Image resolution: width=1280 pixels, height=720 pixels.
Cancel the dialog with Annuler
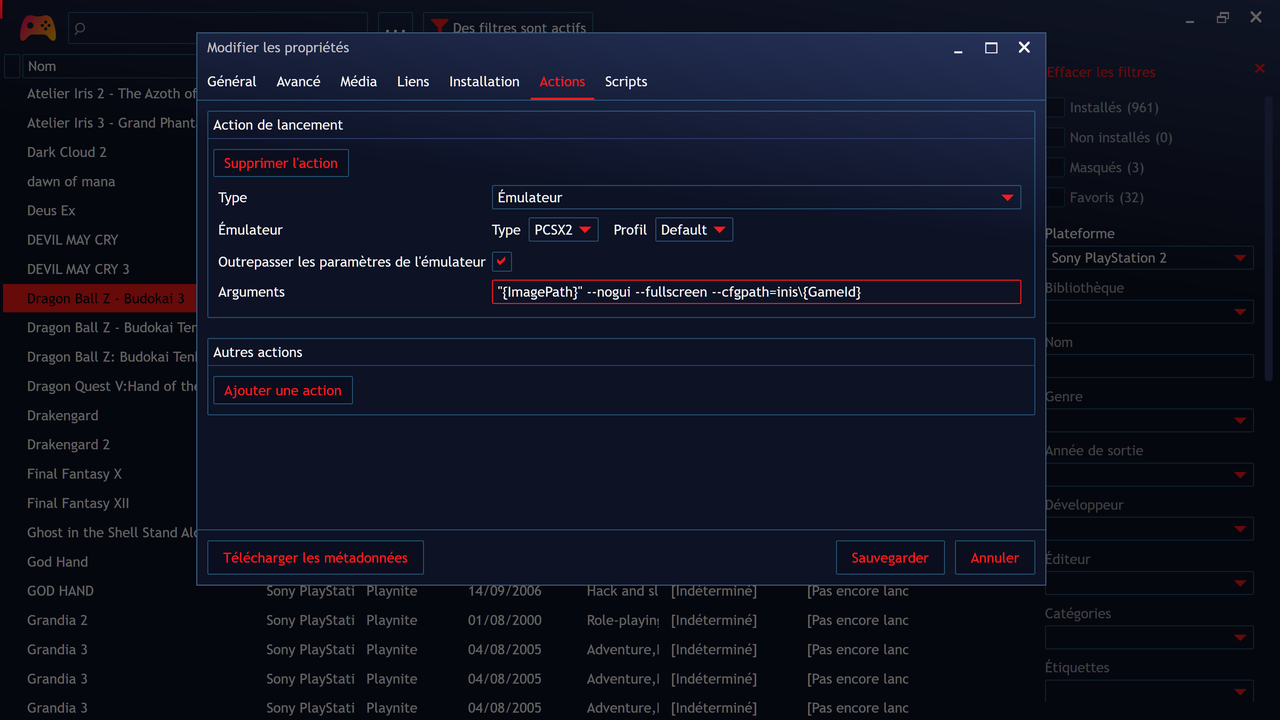995,558
